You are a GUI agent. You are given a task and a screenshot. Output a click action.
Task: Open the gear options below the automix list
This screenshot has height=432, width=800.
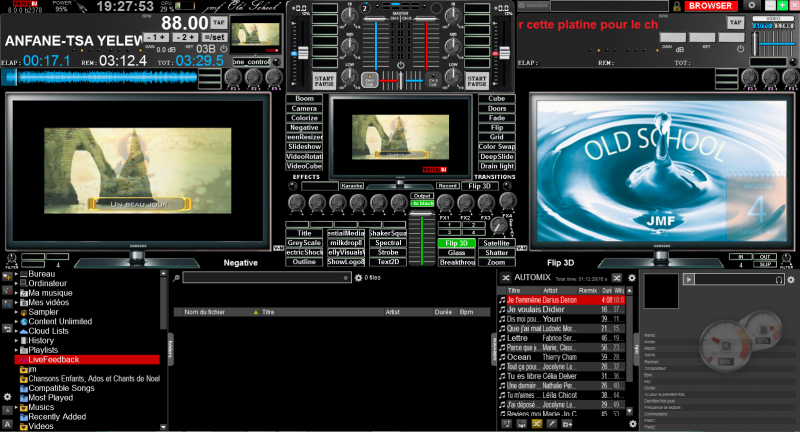click(x=633, y=424)
